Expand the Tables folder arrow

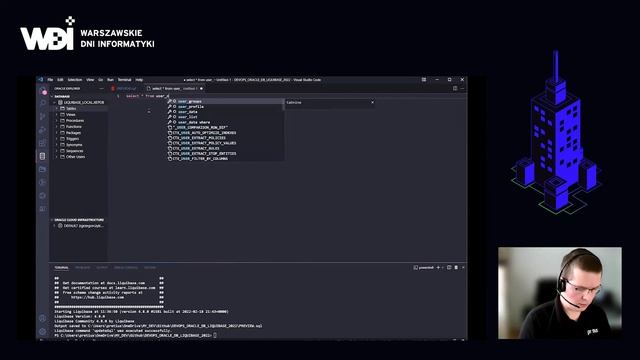(57, 109)
